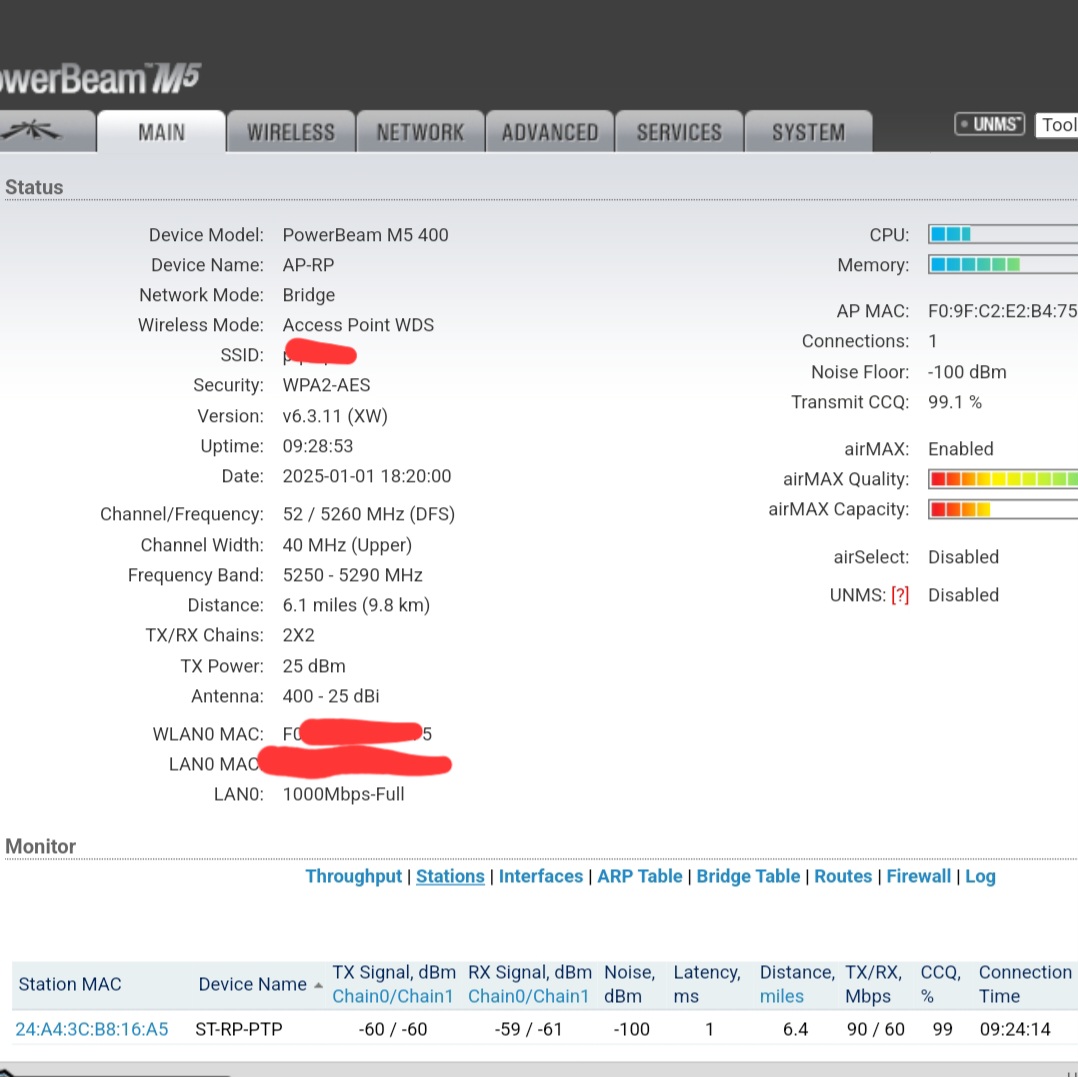The height and width of the screenshot is (1077, 1078).
Task: Select the airMAX value Enabled
Action: pyautogui.click(x=960, y=449)
